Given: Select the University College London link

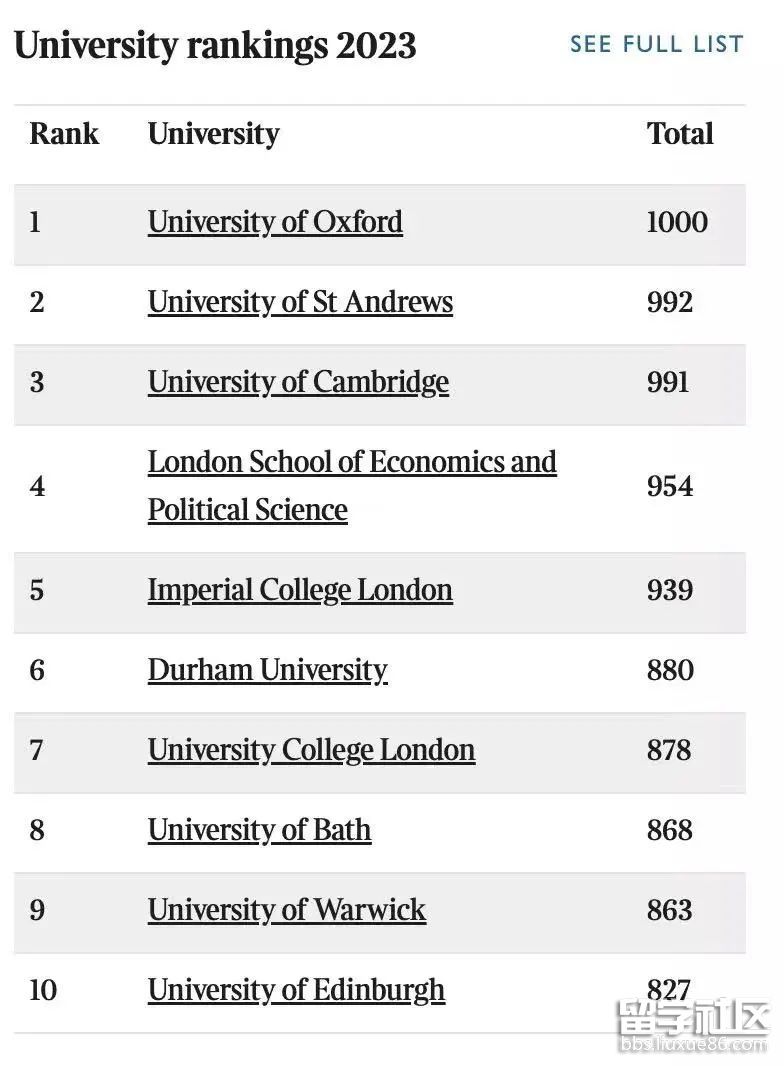Looking at the screenshot, I should click(x=311, y=750).
